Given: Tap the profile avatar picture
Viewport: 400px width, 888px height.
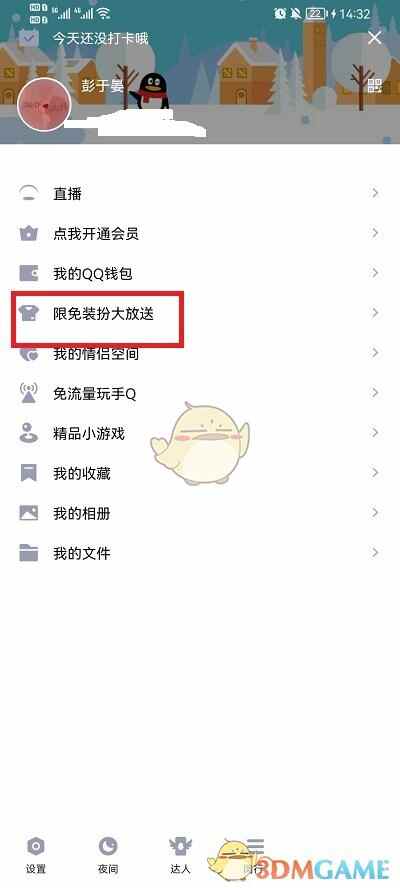Looking at the screenshot, I should (44, 106).
